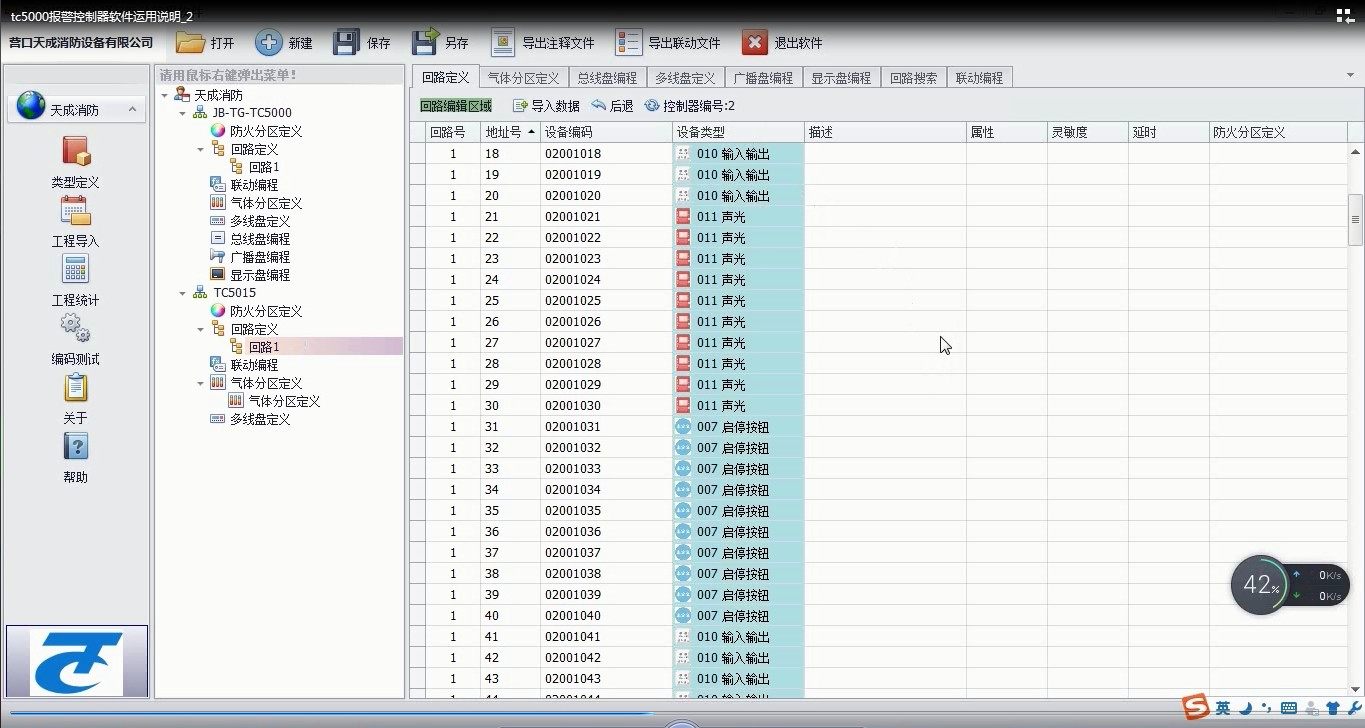Click the 设备类型 column header
Screen dimensions: 1365x728
tap(739, 132)
